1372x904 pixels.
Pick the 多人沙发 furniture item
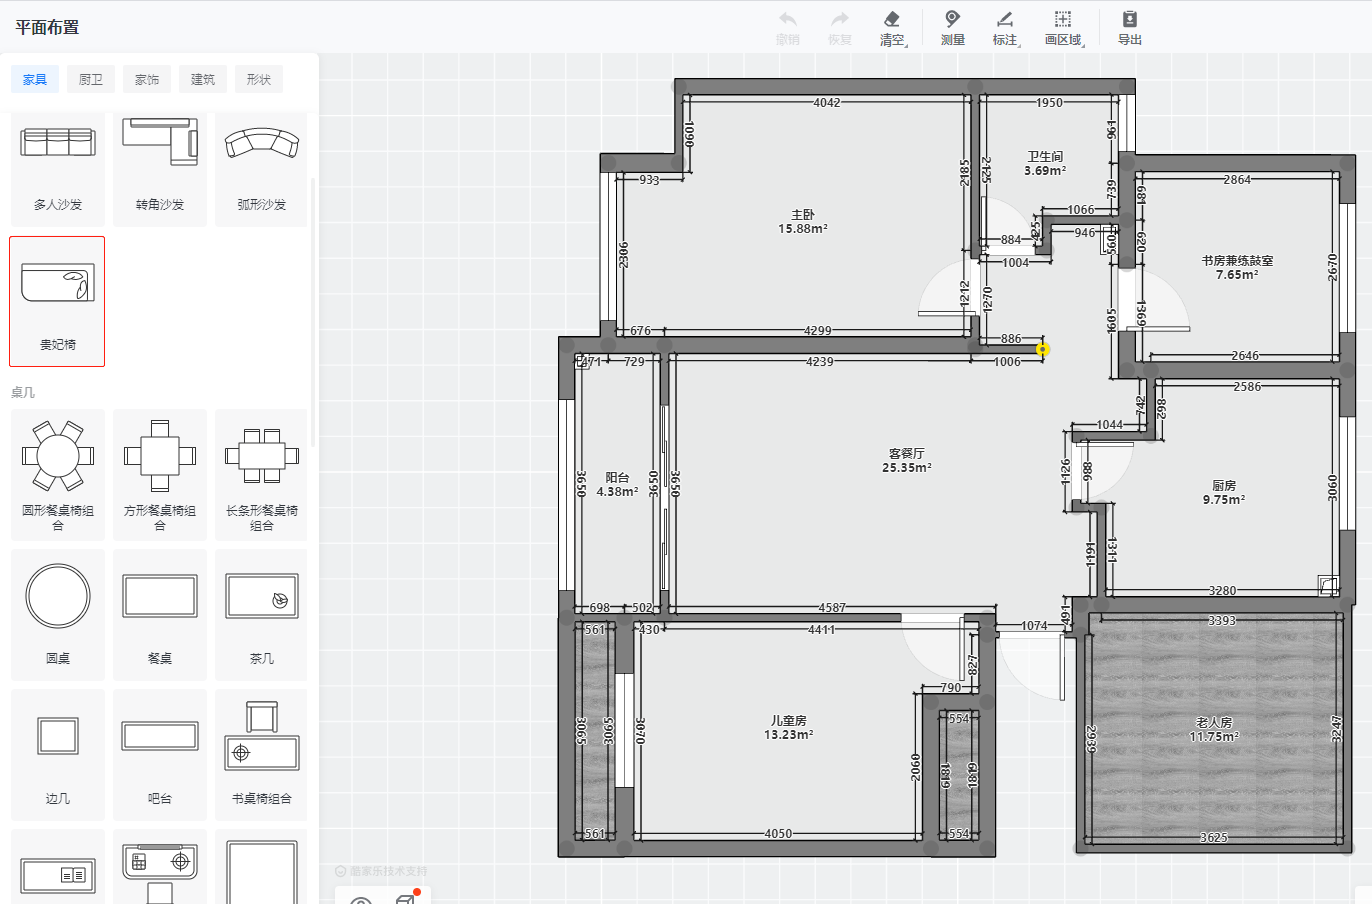58,168
